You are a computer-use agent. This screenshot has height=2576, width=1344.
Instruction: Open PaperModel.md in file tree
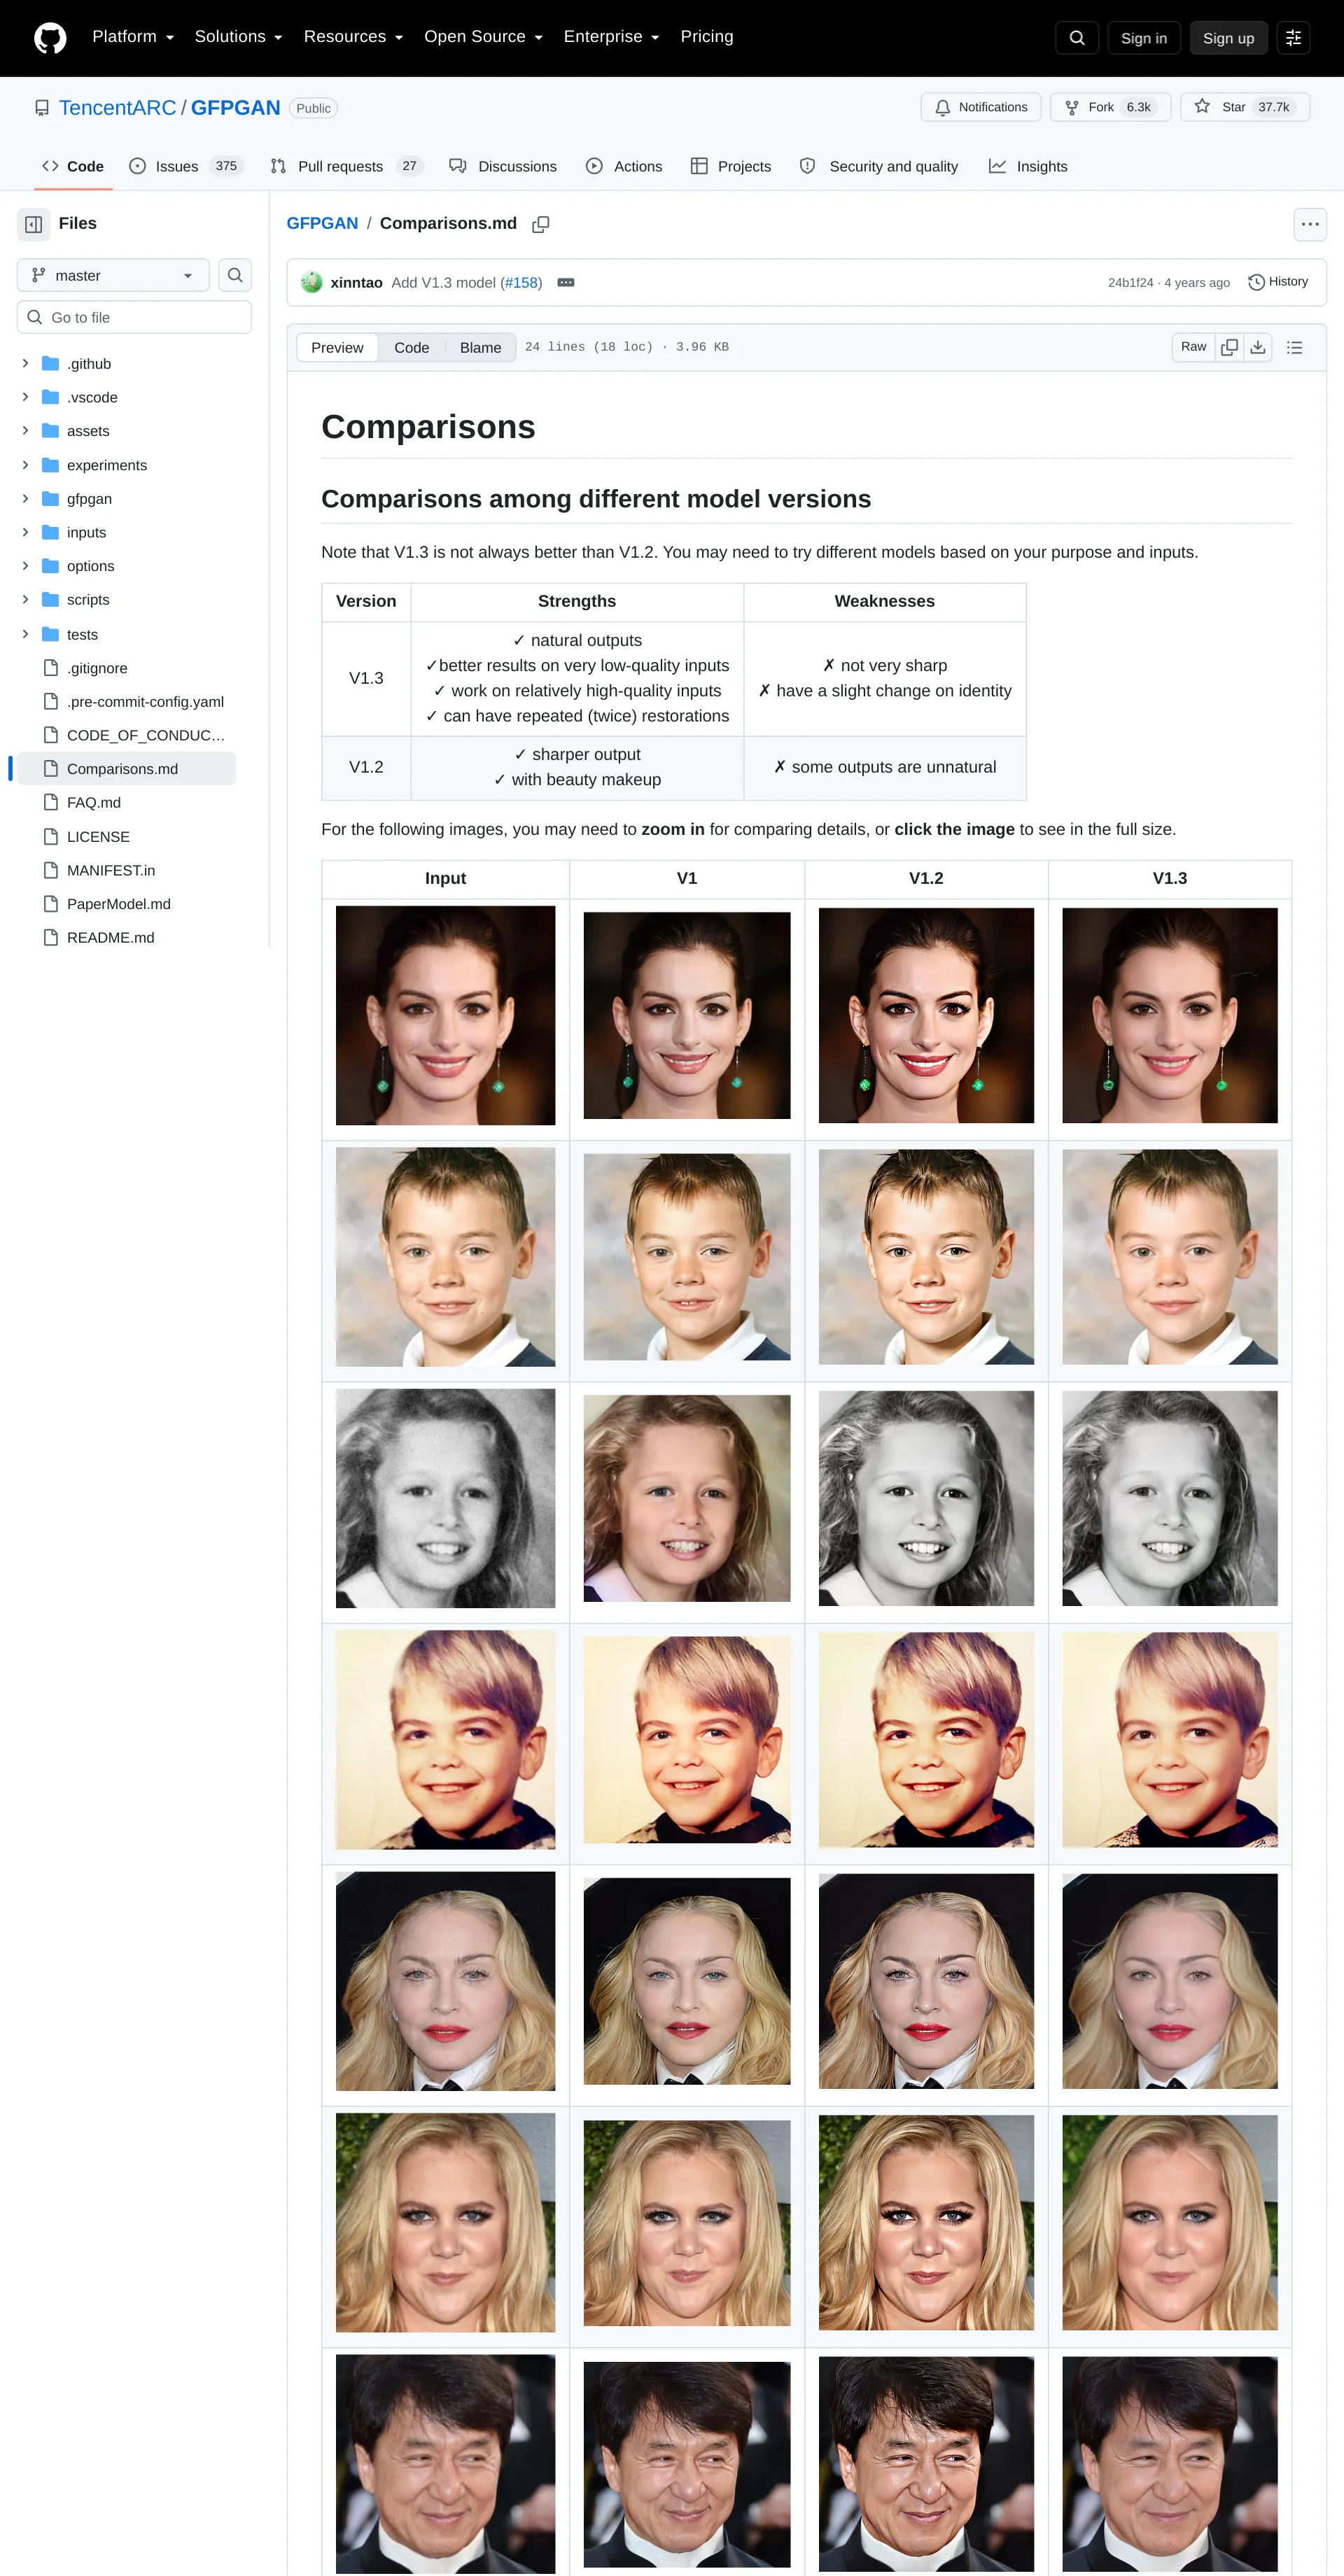click(118, 904)
